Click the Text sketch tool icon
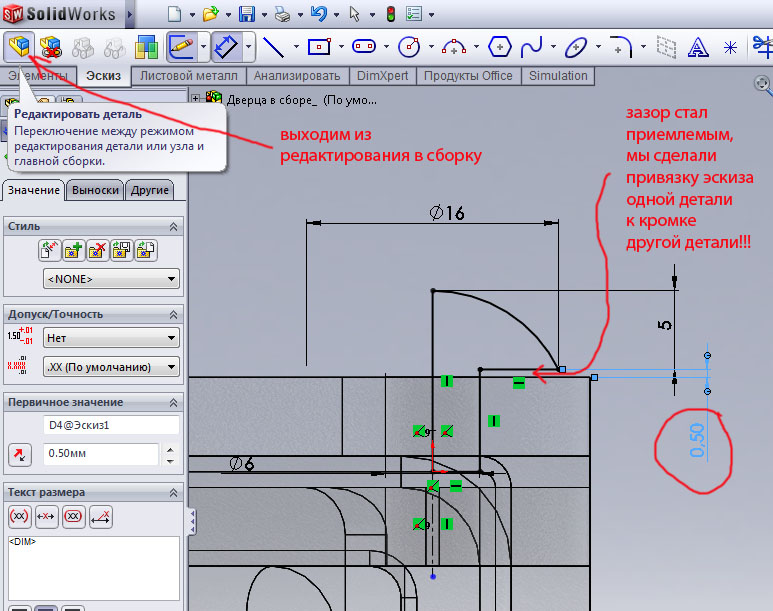 pos(700,47)
